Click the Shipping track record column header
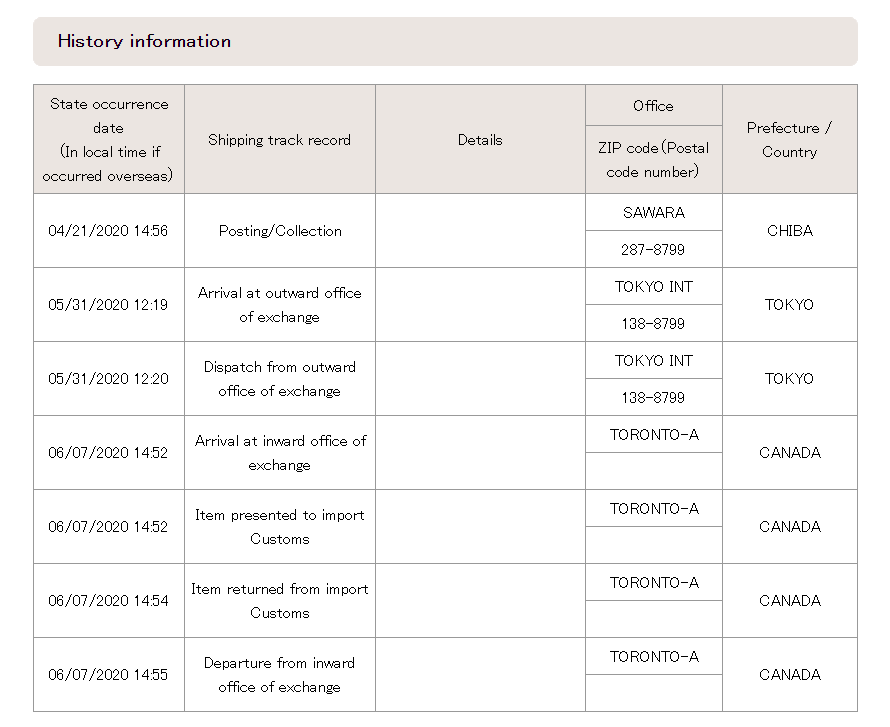890x727 pixels. pyautogui.click(x=280, y=140)
